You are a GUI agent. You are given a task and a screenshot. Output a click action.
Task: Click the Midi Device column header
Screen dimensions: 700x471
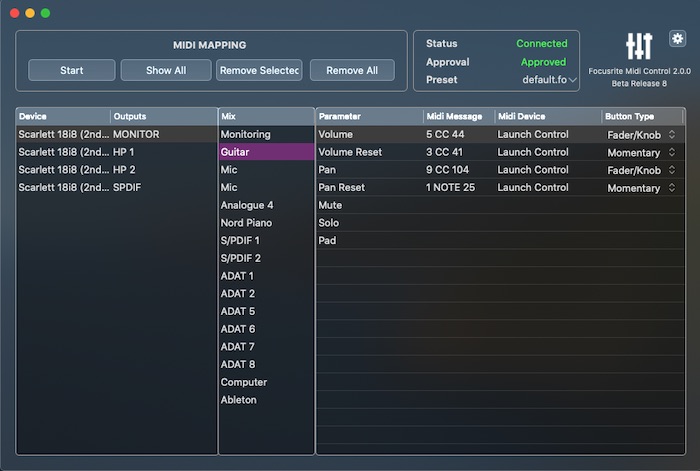(x=548, y=116)
